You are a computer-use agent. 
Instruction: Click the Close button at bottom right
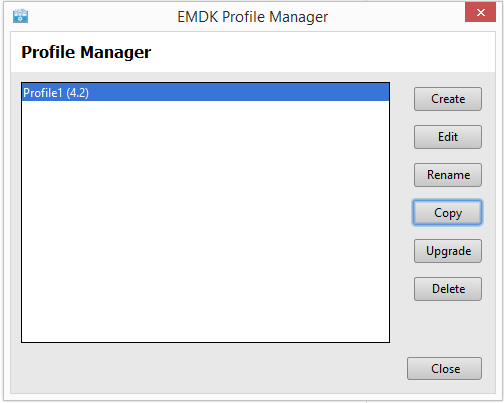444,369
